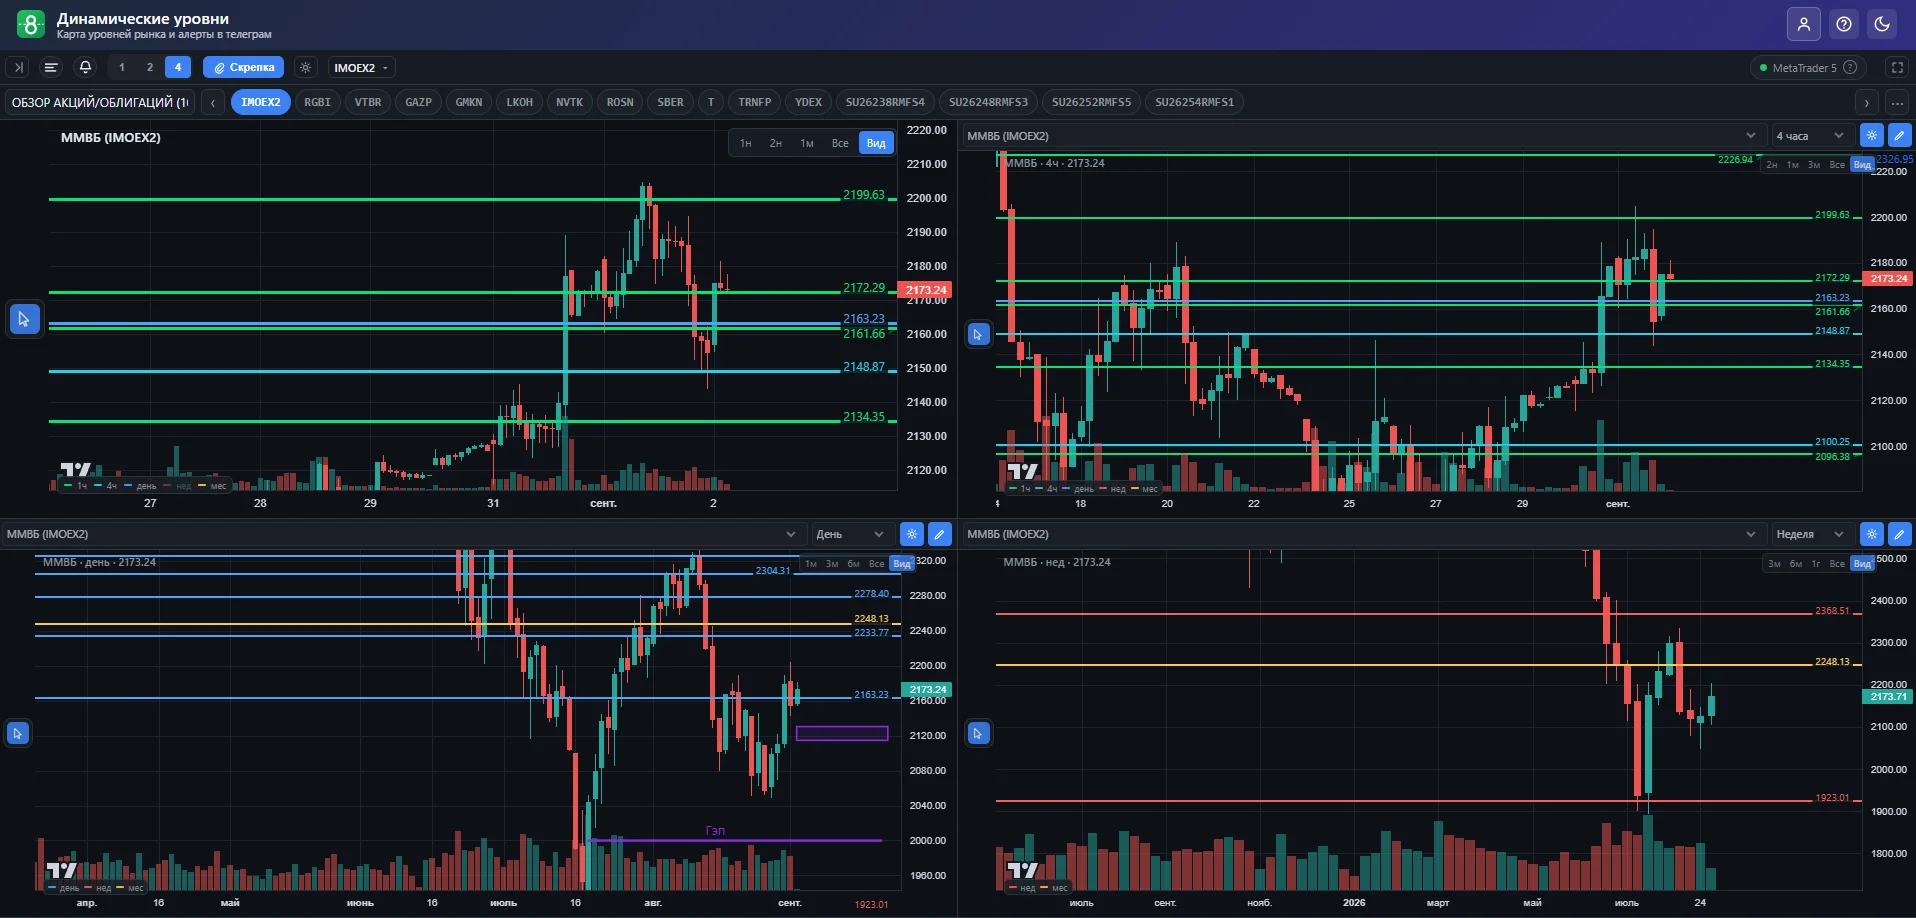Image resolution: width=1916 pixels, height=918 pixels.
Task: Set top-left chart range to 1н
Action: 746,143
